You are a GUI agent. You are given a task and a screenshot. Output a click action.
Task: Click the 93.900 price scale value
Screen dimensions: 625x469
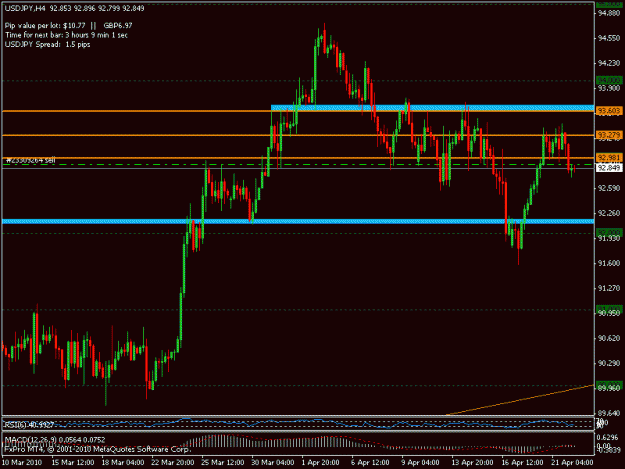click(x=609, y=88)
